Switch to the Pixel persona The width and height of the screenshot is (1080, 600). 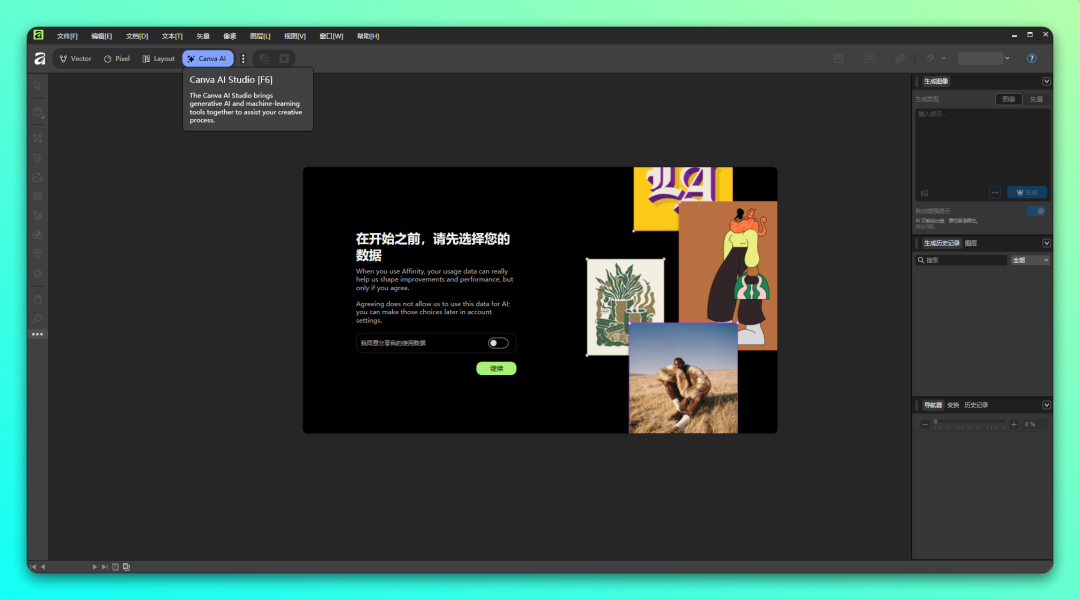(x=116, y=58)
